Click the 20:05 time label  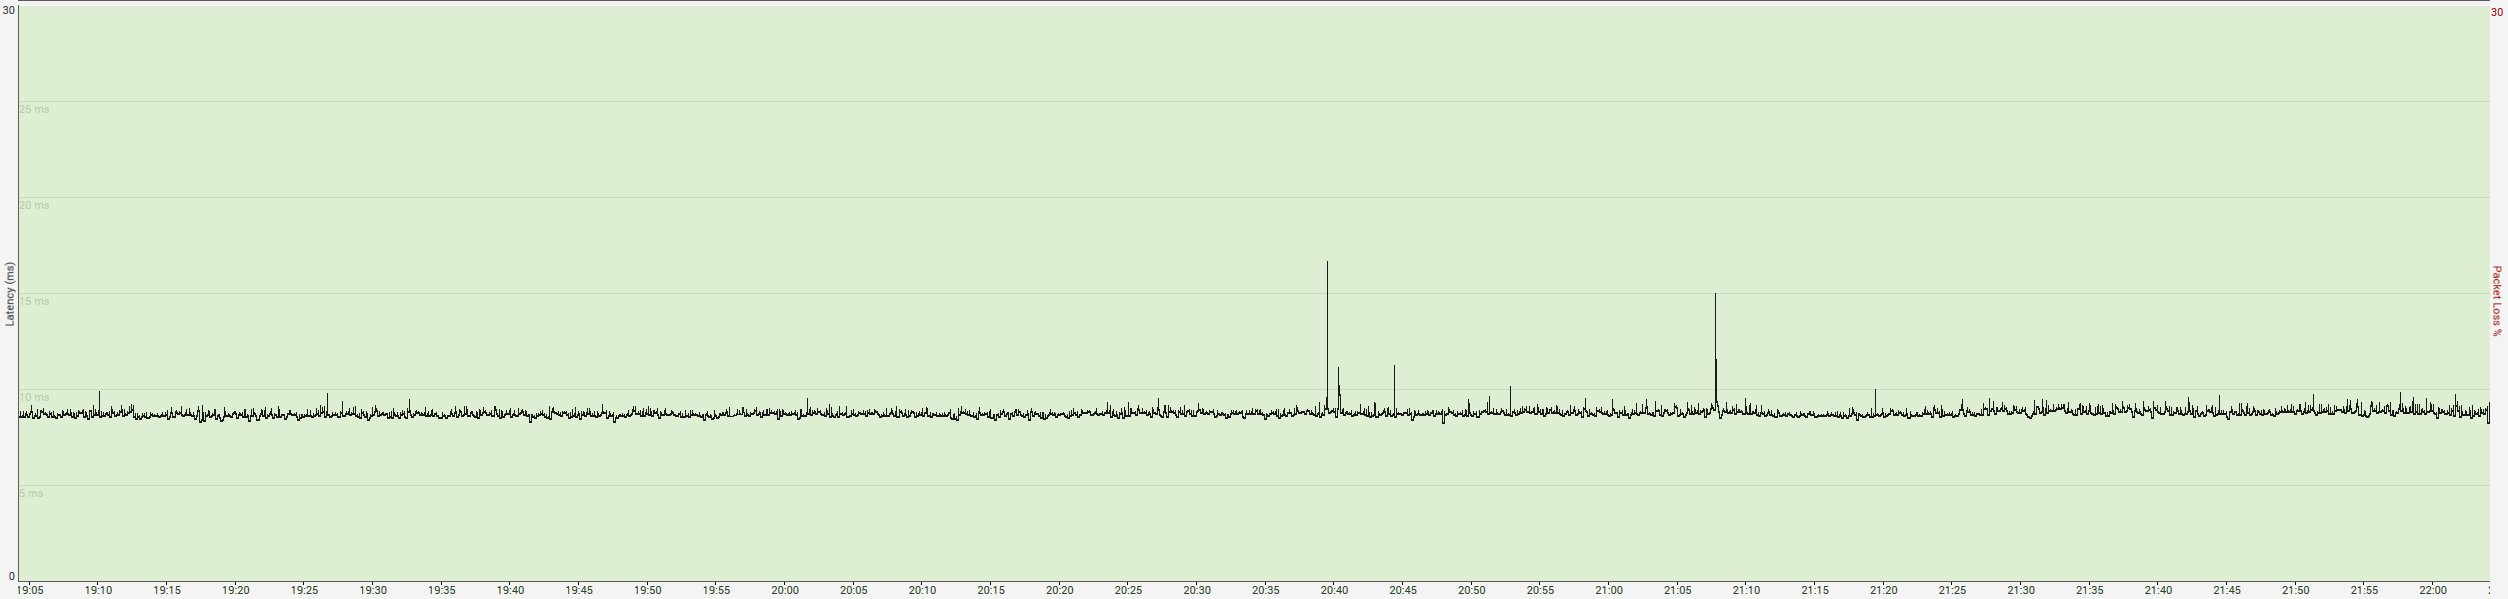[x=854, y=590]
